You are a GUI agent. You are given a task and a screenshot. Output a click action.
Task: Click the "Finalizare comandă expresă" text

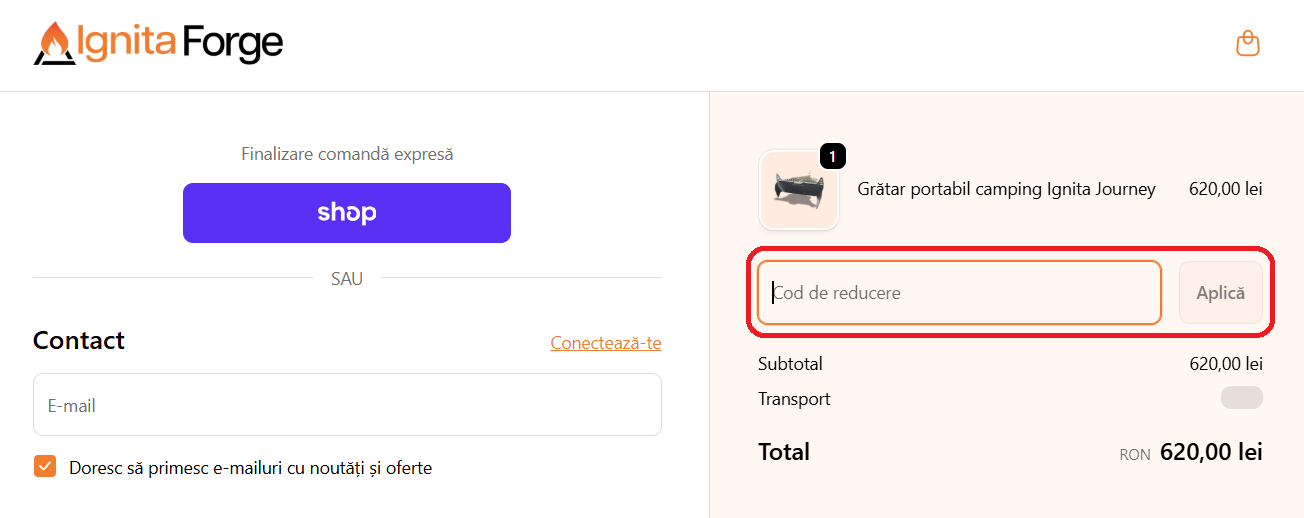[347, 154]
